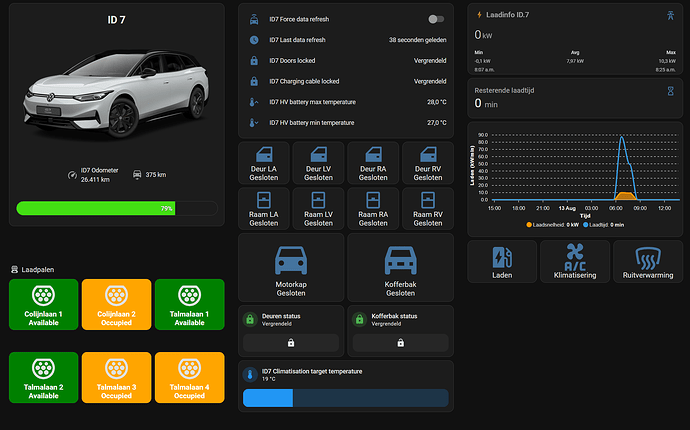Open the Raam LA window tile
690x430 pixels.
(x=264, y=209)
